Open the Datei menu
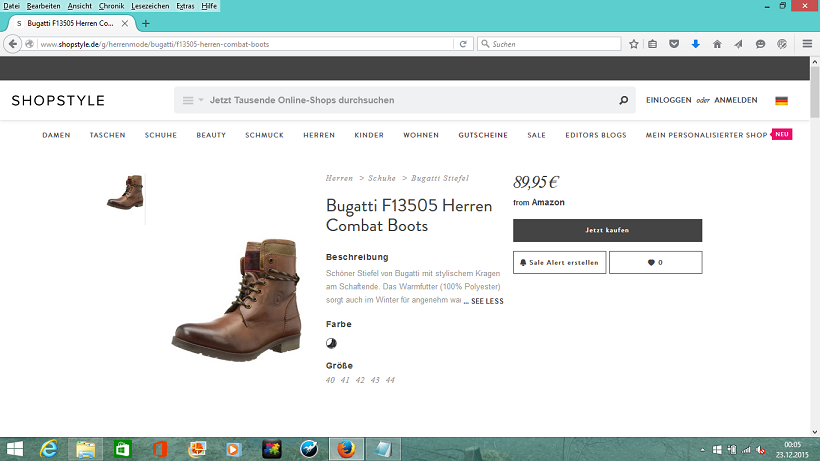Image resolution: width=820 pixels, height=461 pixels. [12, 6]
